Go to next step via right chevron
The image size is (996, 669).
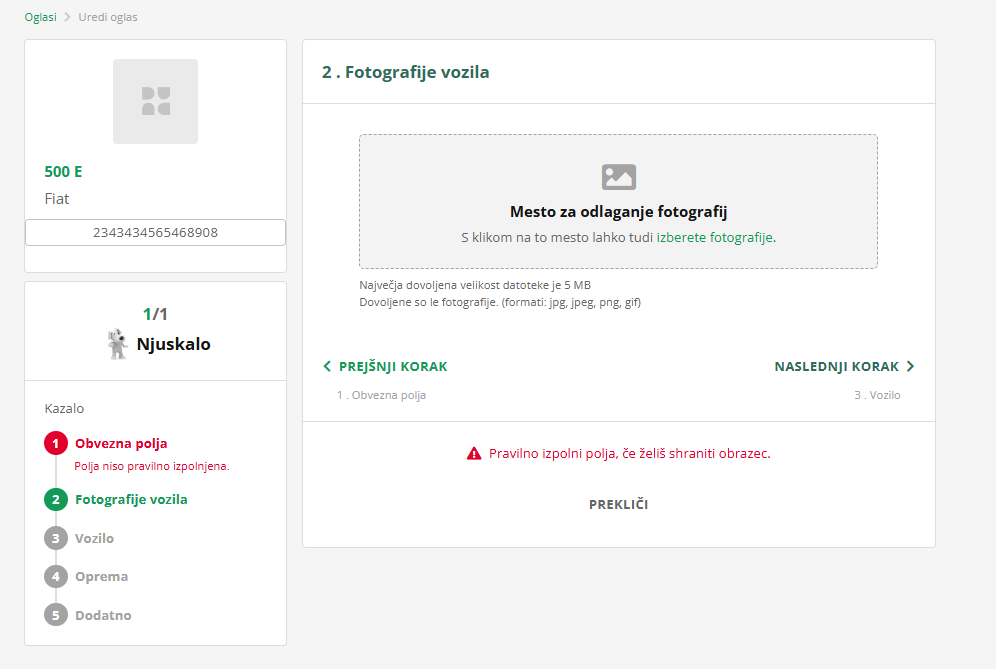(910, 367)
